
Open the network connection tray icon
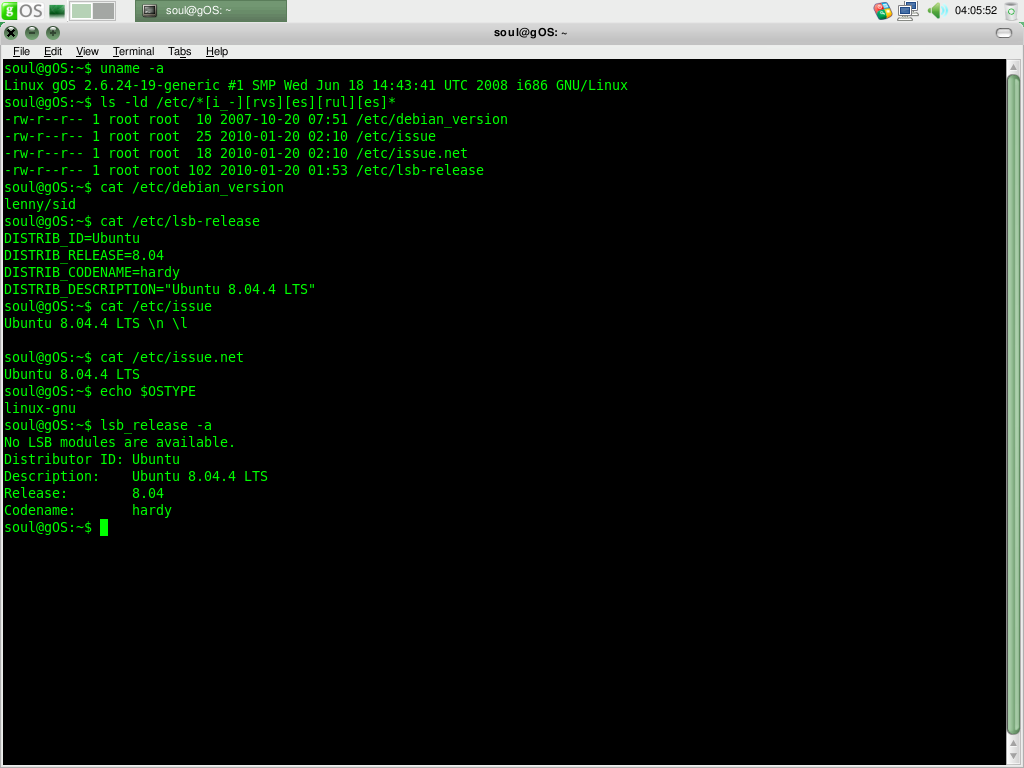(x=908, y=10)
